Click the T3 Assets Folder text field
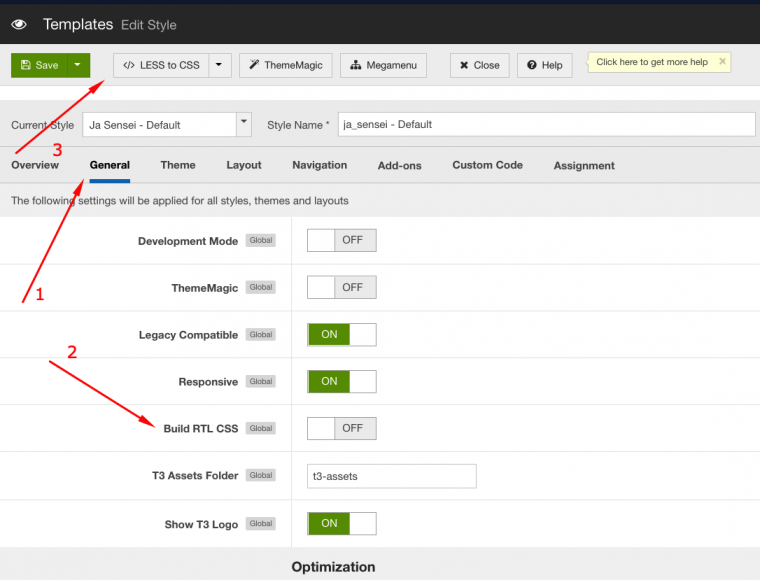Image resolution: width=760 pixels, height=580 pixels. coord(391,476)
